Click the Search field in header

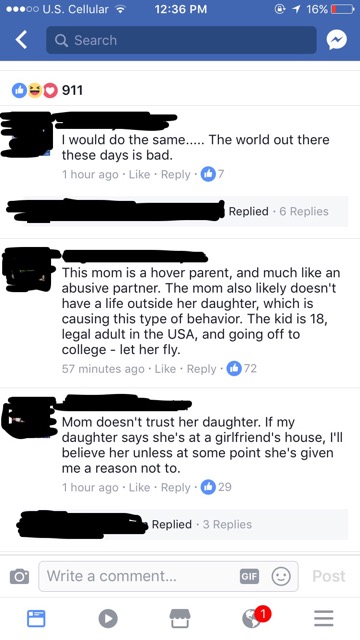[181, 40]
